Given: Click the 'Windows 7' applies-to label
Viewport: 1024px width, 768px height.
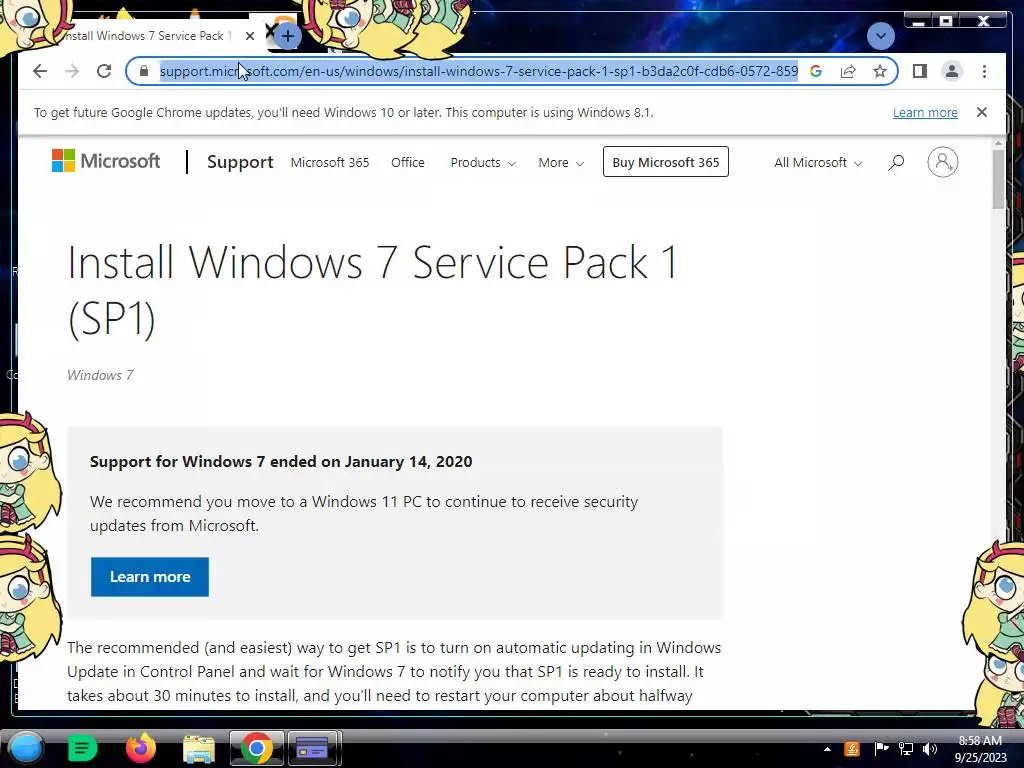Looking at the screenshot, I should point(100,376).
